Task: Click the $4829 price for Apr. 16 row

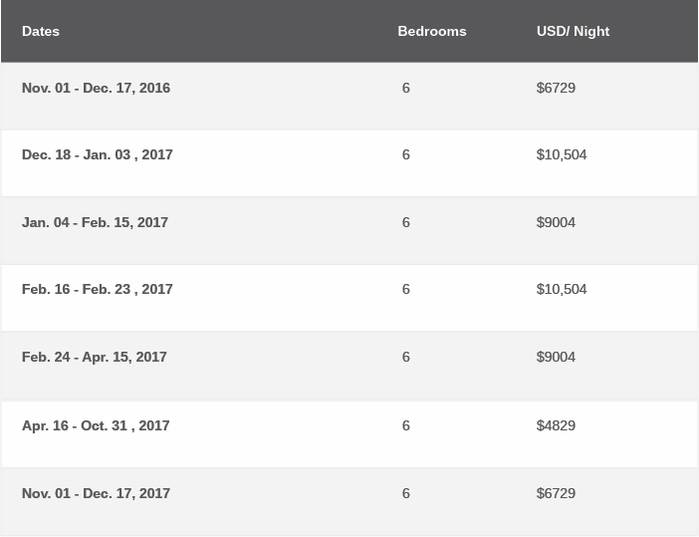Action: coord(556,426)
